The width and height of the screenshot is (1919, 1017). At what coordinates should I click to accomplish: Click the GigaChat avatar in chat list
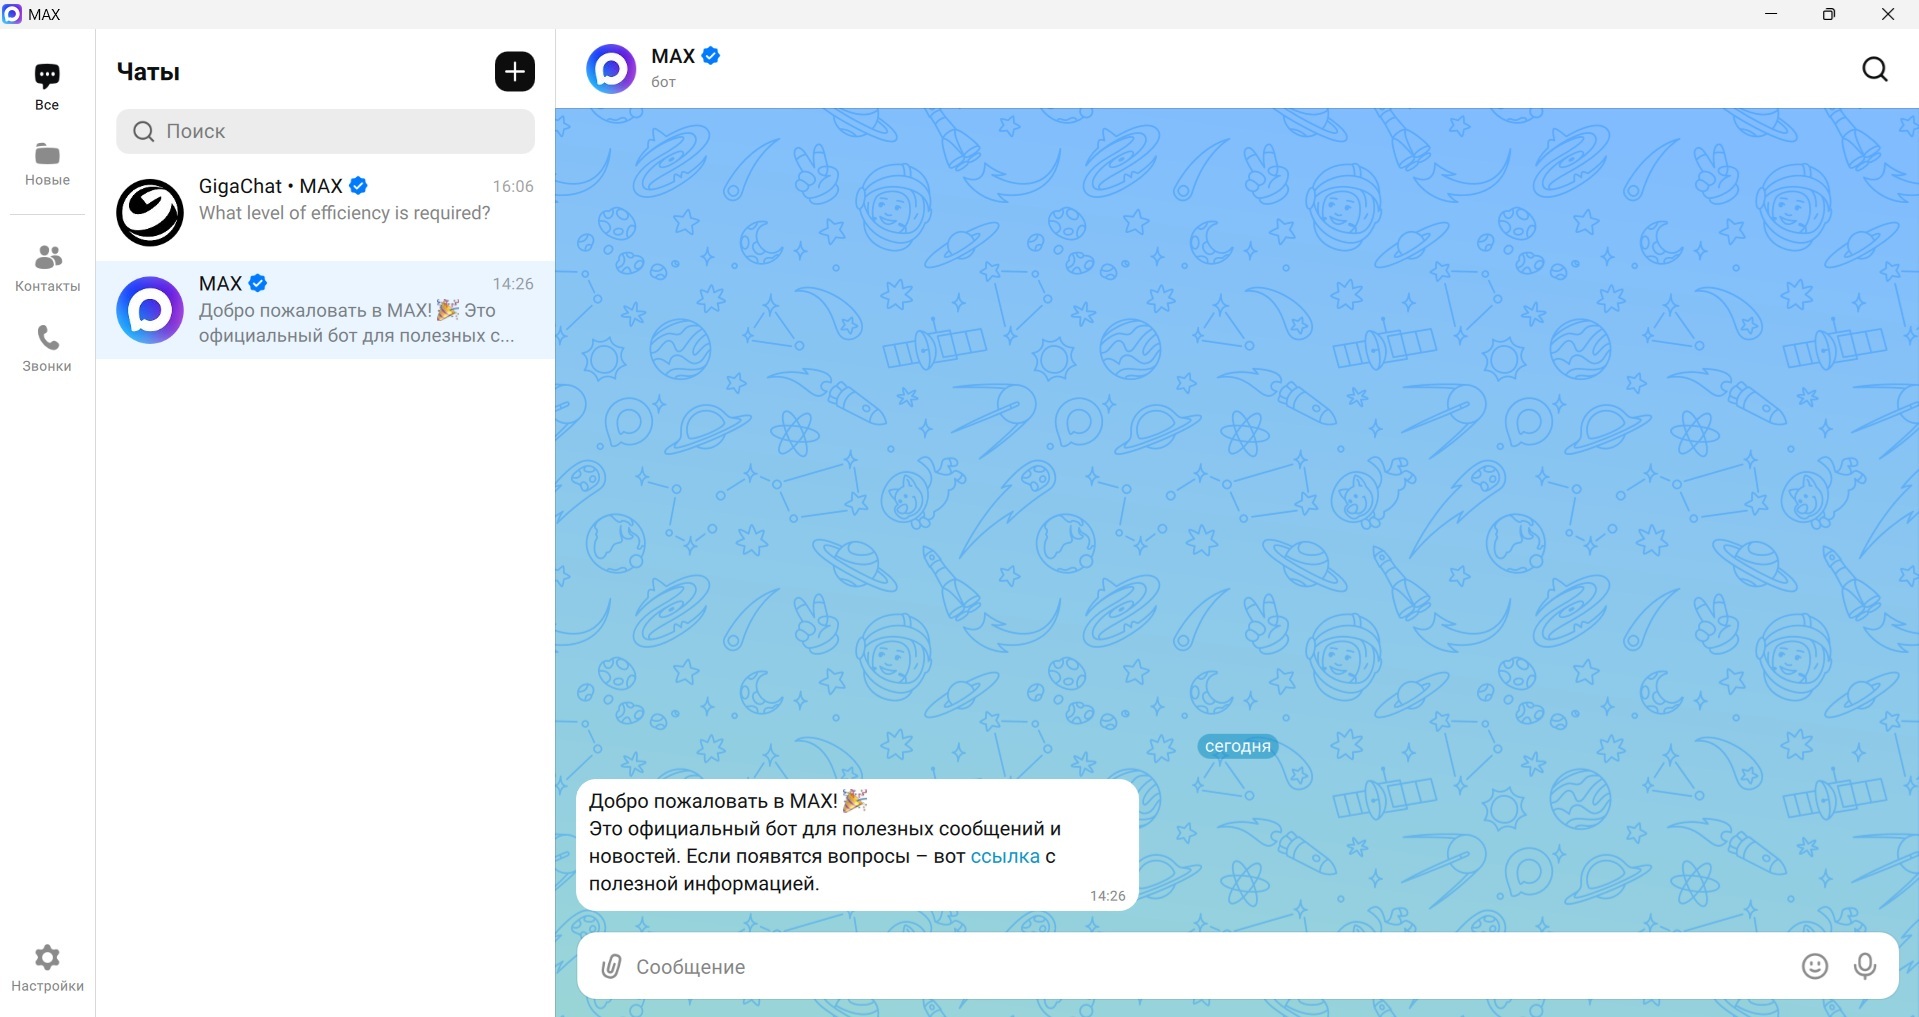click(x=150, y=213)
